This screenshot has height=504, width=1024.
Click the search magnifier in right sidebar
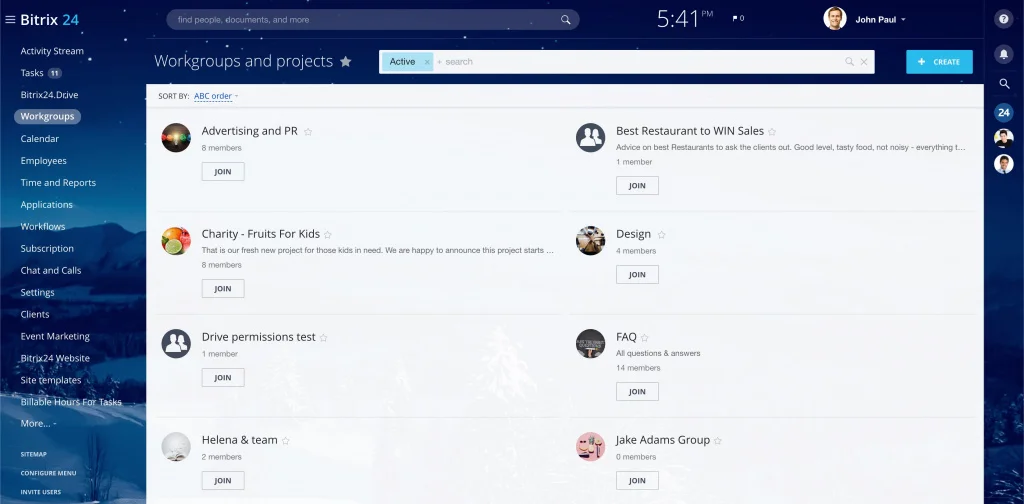coord(1004,84)
